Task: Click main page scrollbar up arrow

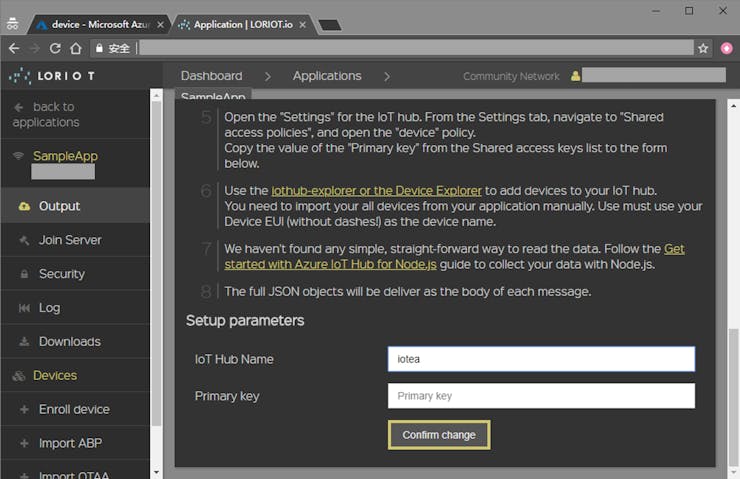Action: (733, 106)
